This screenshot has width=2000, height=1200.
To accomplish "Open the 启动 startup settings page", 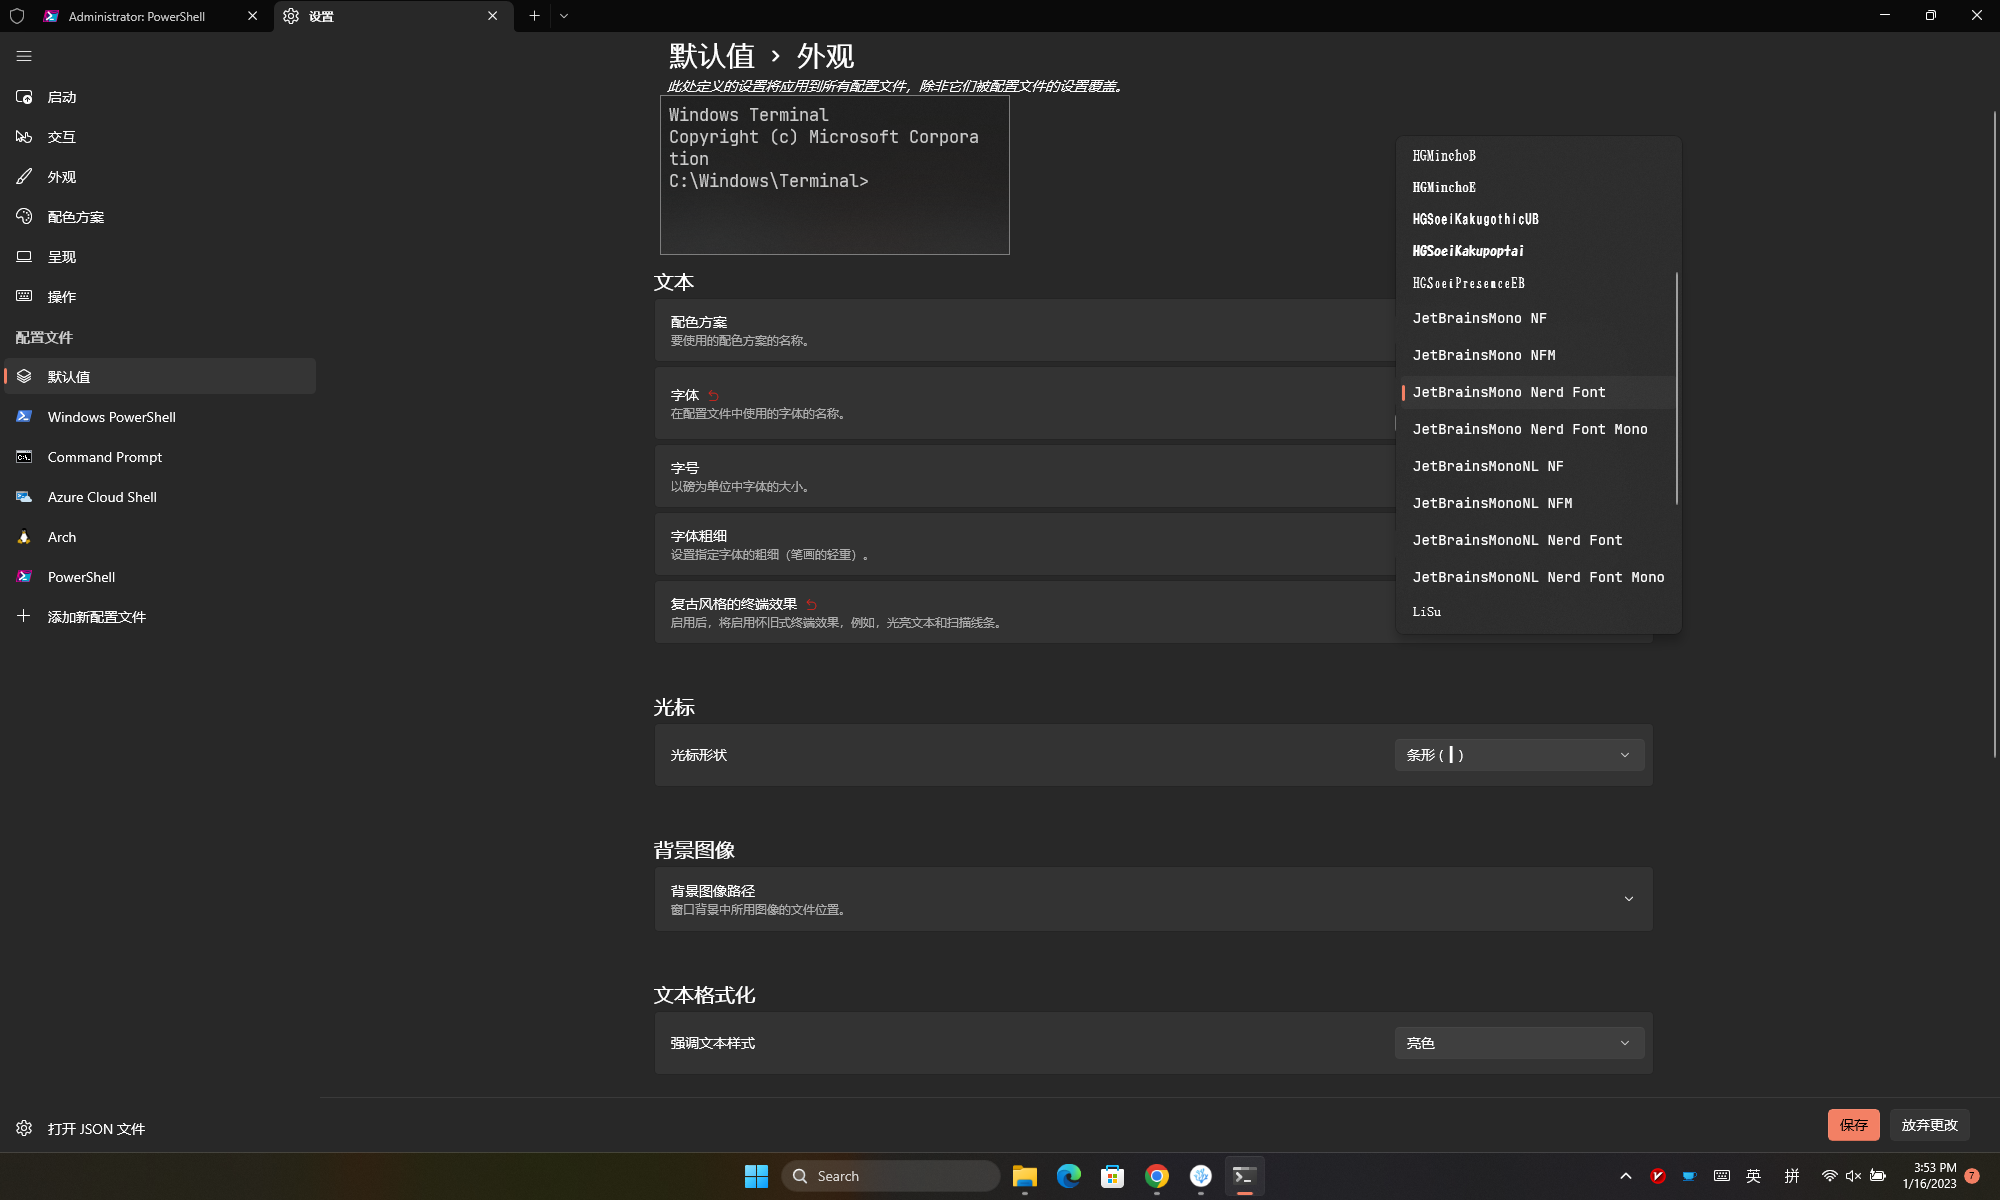I will [160, 97].
